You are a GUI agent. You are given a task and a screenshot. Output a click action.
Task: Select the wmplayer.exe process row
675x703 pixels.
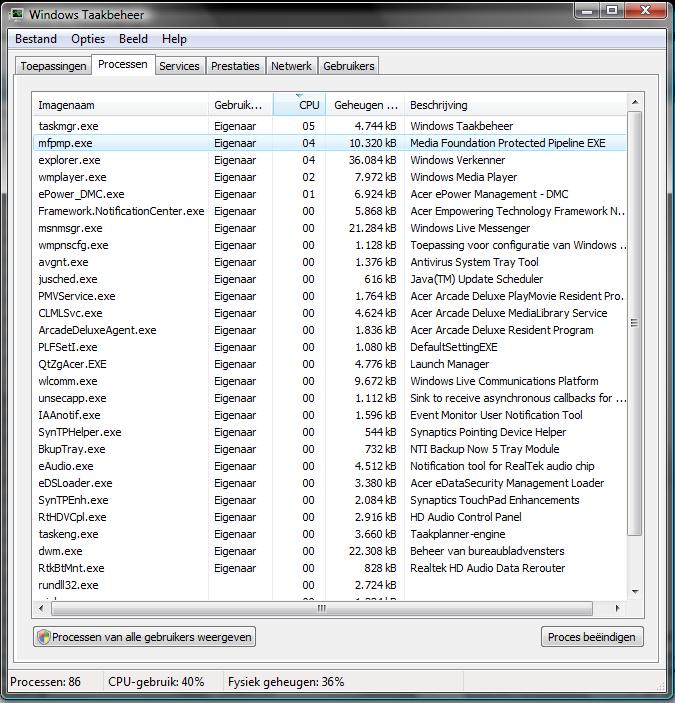(x=329, y=177)
